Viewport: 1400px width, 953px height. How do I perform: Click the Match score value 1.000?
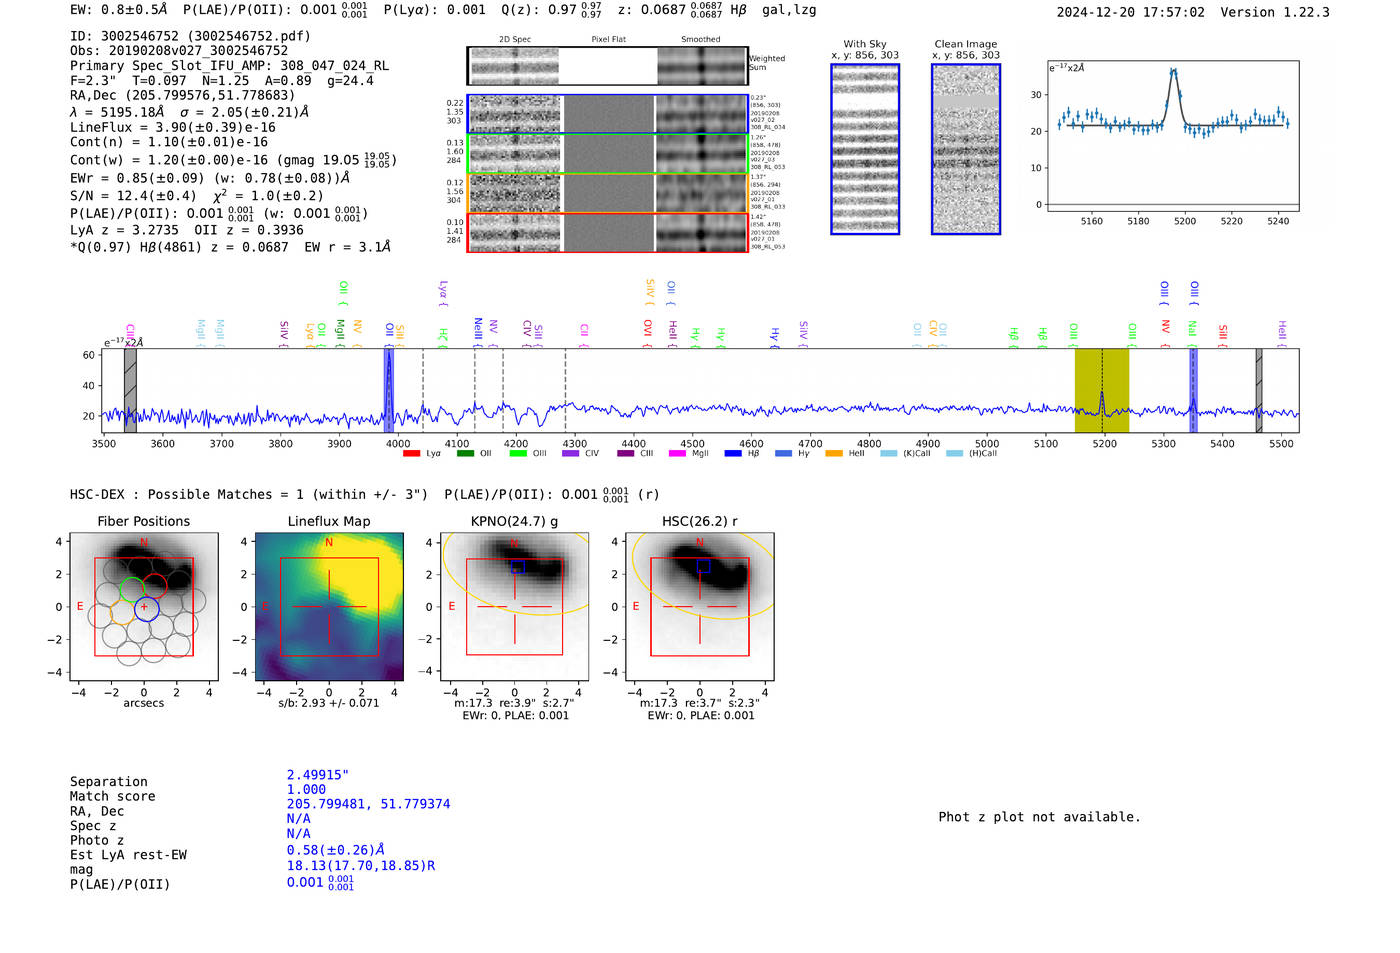pyautogui.click(x=306, y=789)
